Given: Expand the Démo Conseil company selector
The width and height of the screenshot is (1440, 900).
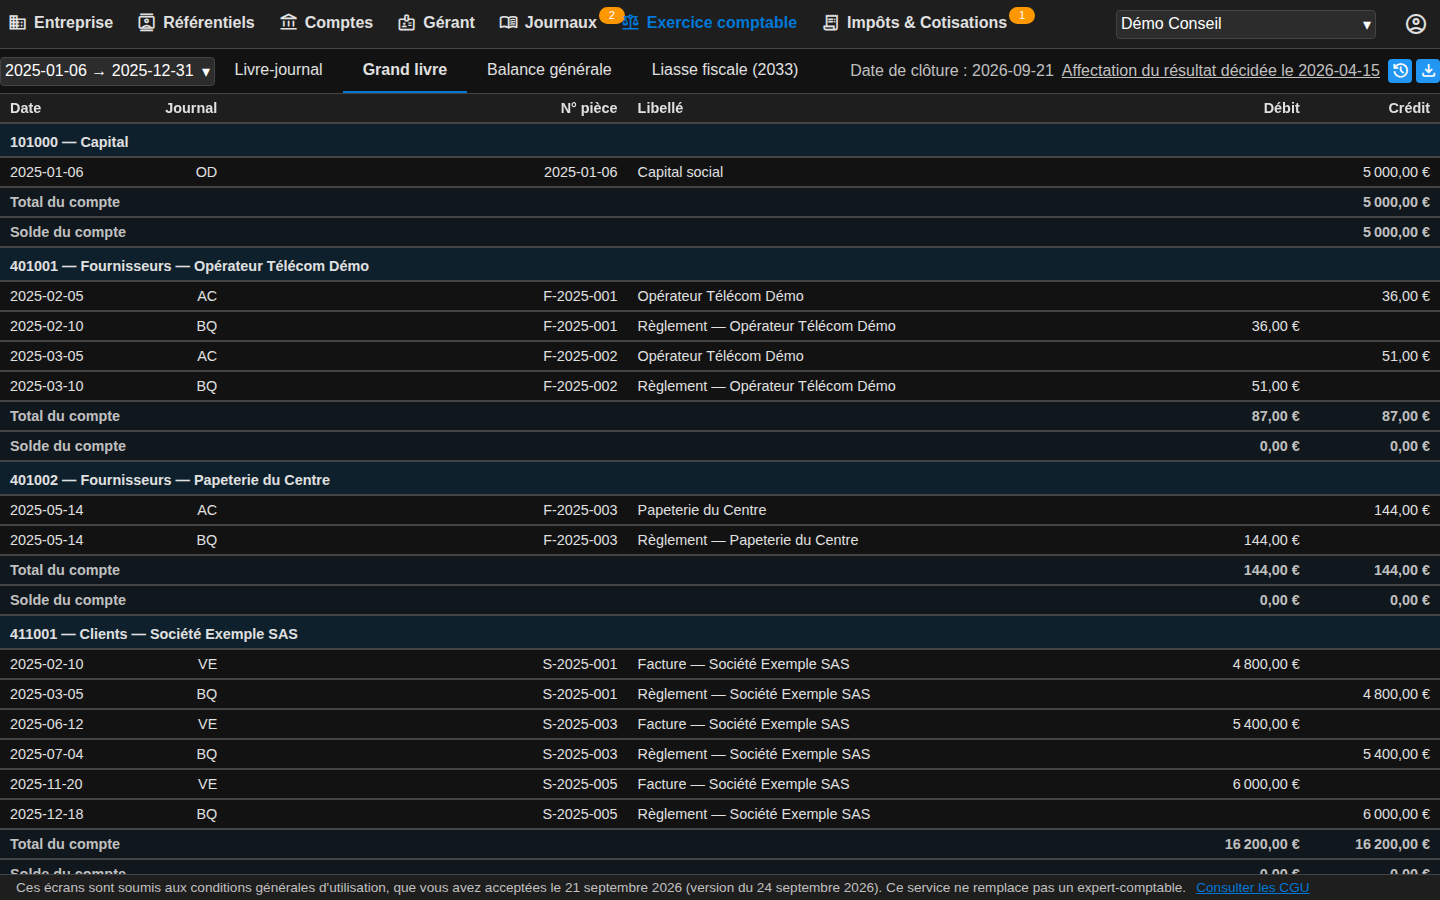Looking at the screenshot, I should (x=1246, y=24).
